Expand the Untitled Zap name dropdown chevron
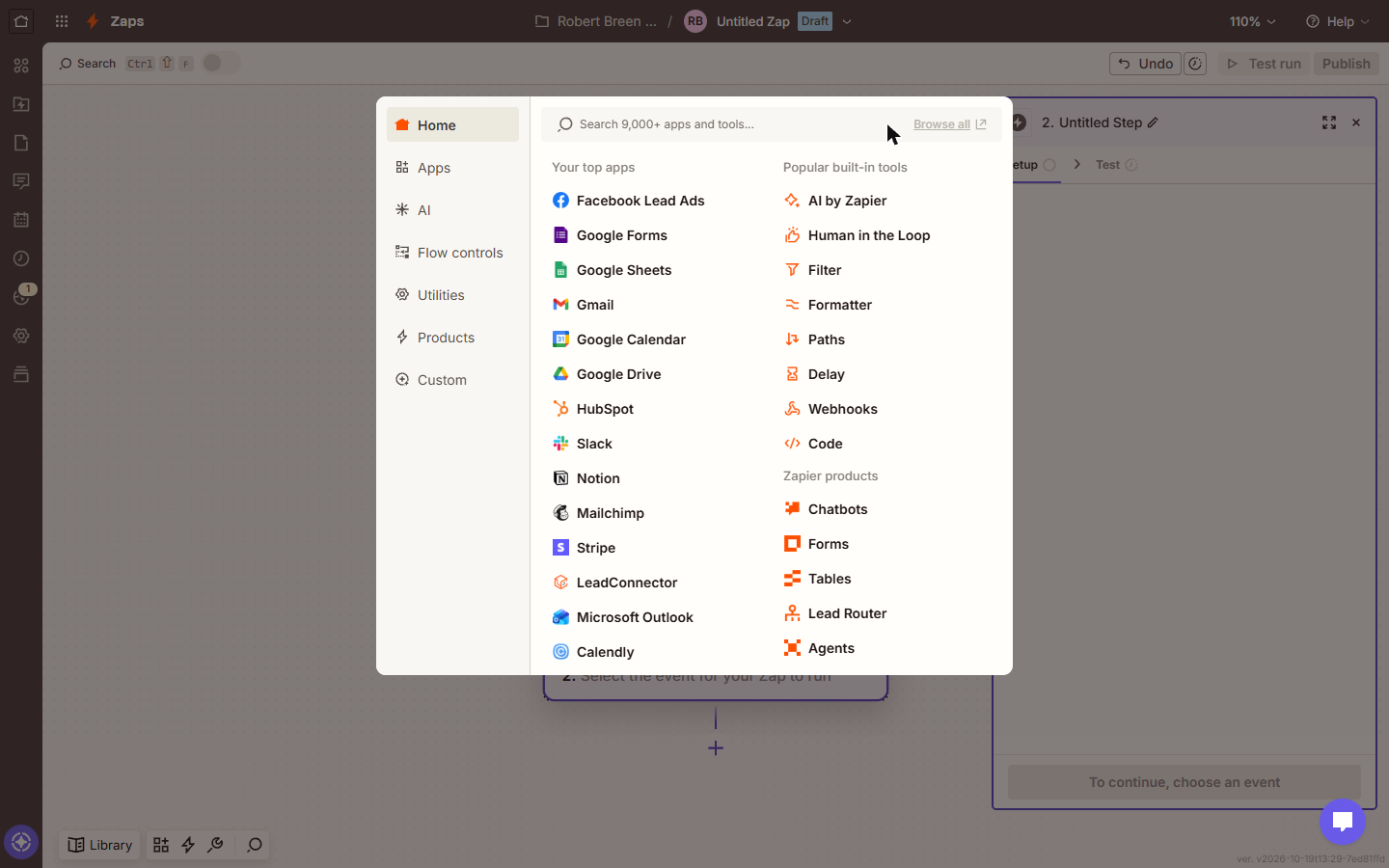 [847, 21]
